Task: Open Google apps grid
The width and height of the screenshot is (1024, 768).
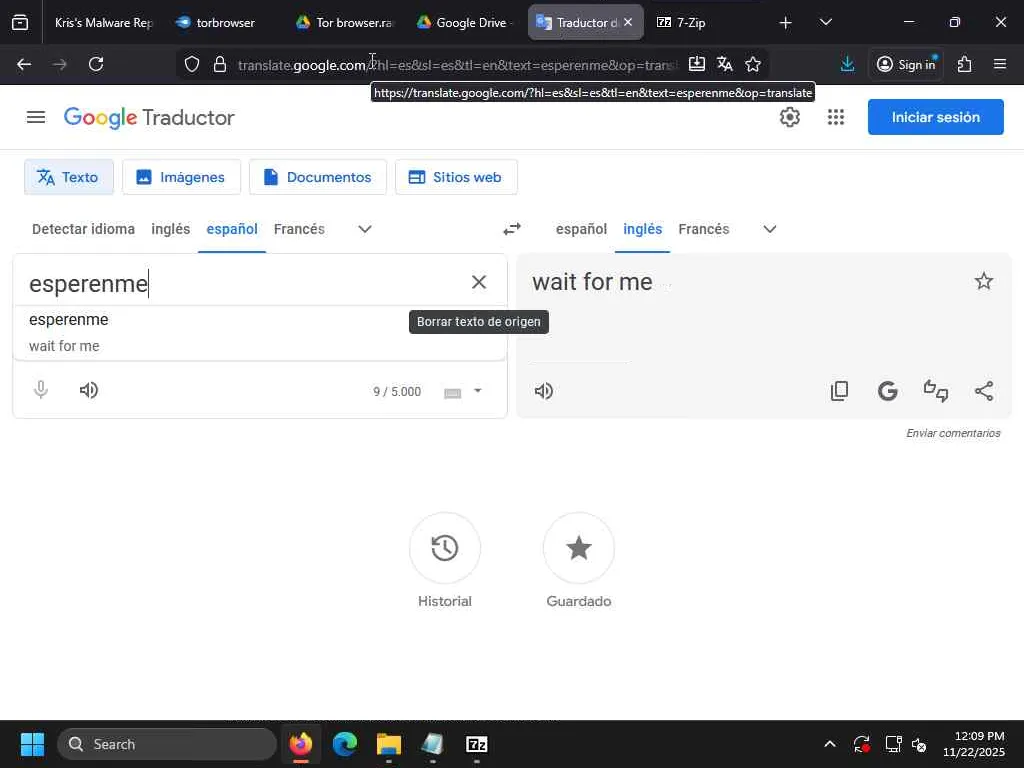Action: click(836, 118)
